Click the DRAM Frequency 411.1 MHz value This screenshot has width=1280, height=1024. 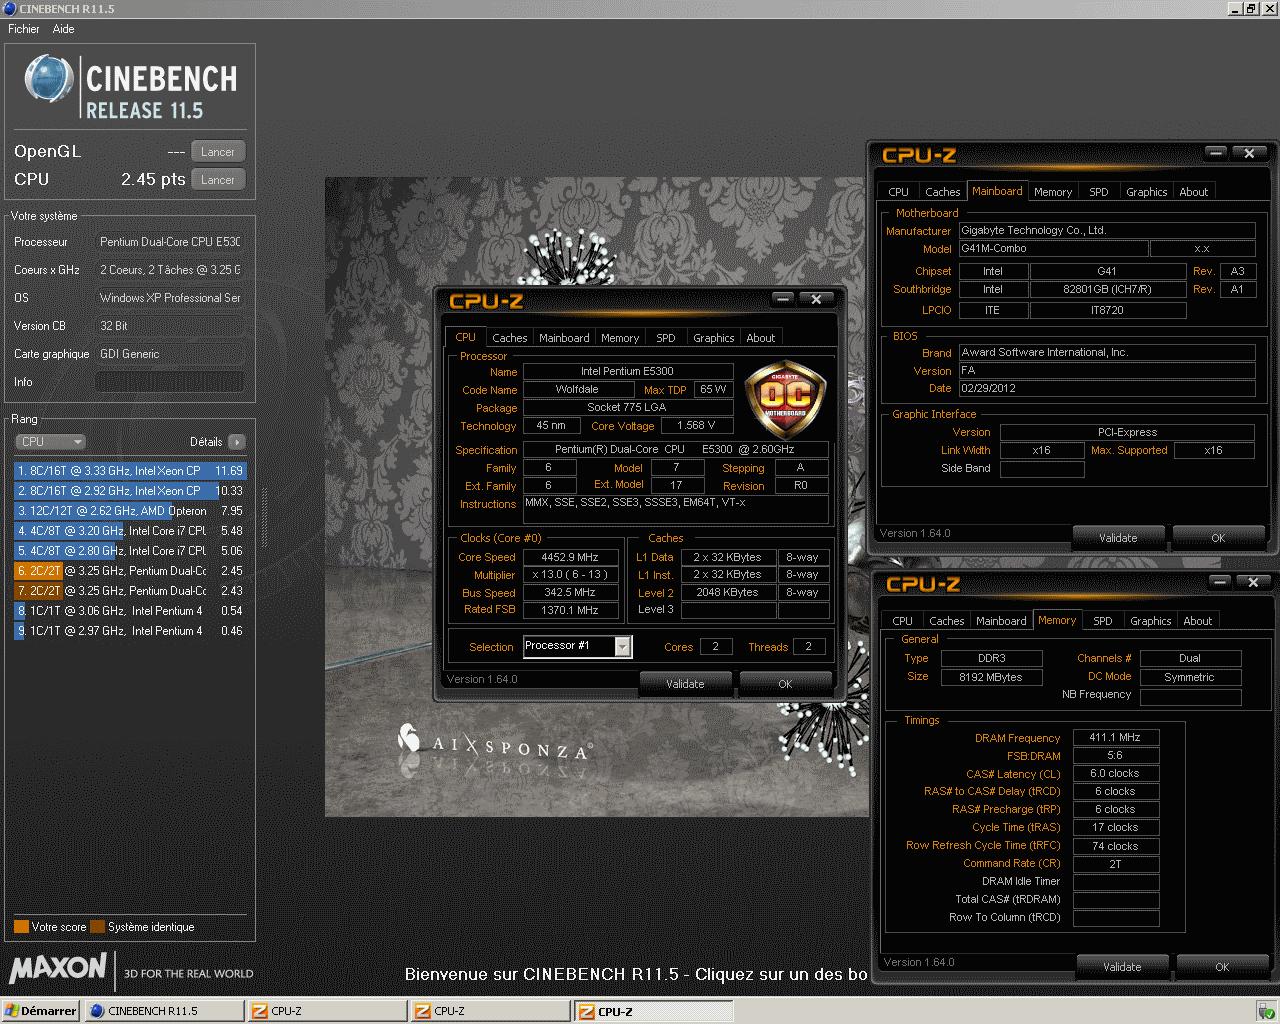tap(1115, 737)
